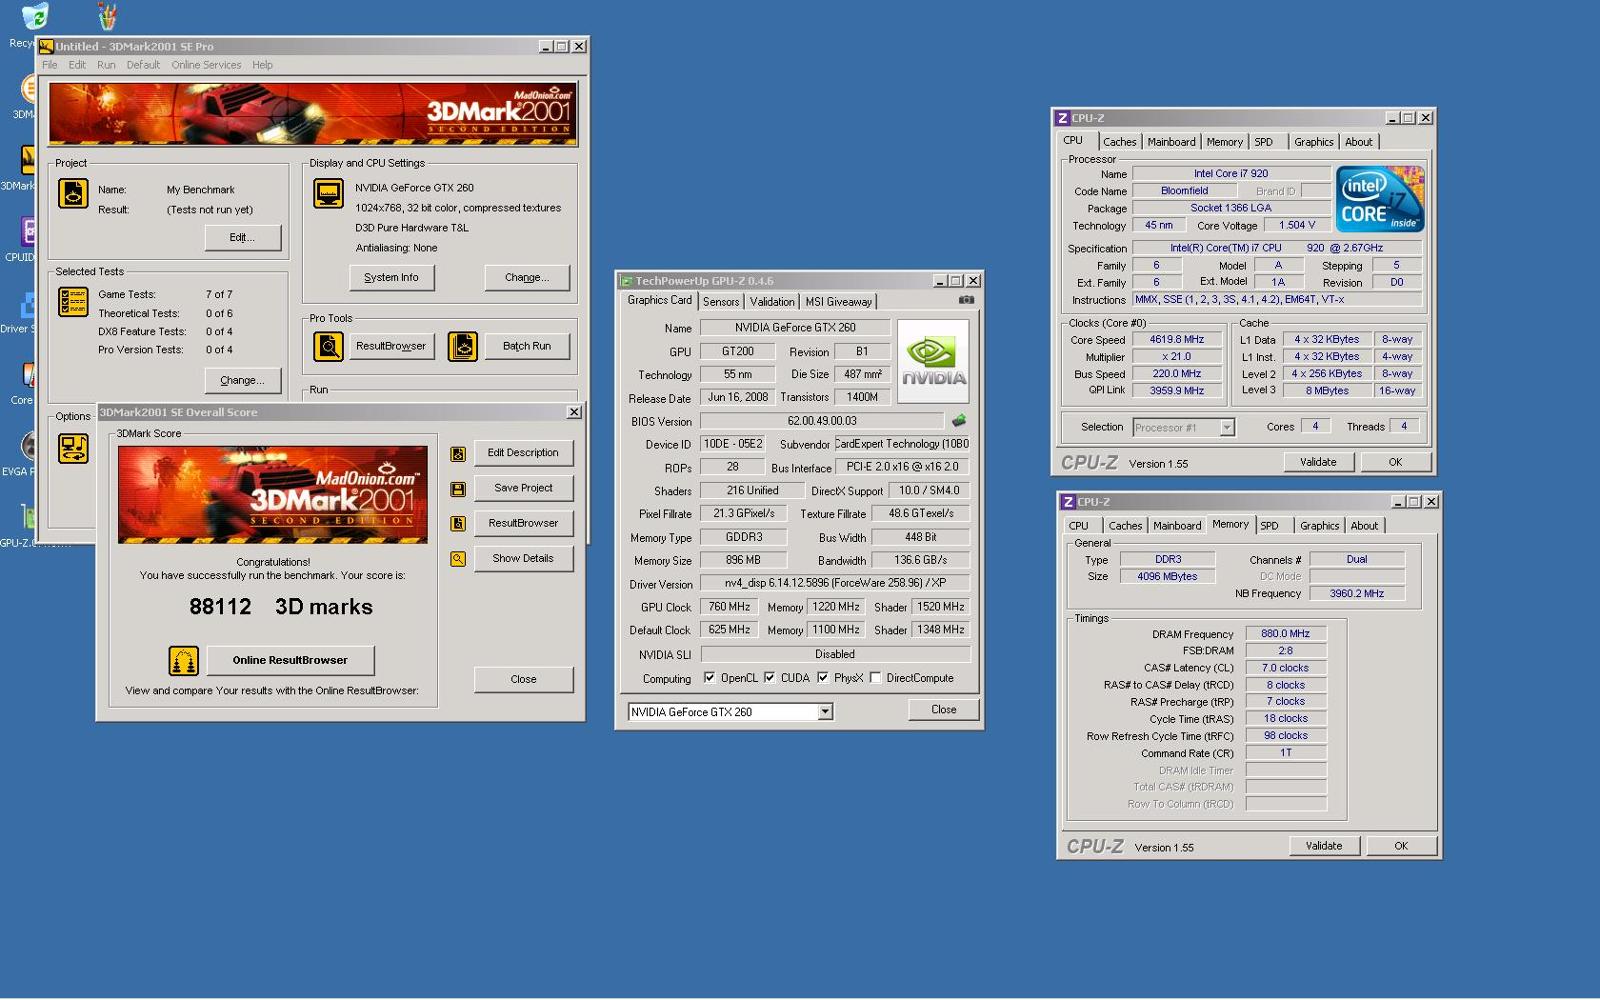Switch to Caches tab in upper CPU-Z window
Viewport: 1600px width, 1000px height.
pos(1119,142)
